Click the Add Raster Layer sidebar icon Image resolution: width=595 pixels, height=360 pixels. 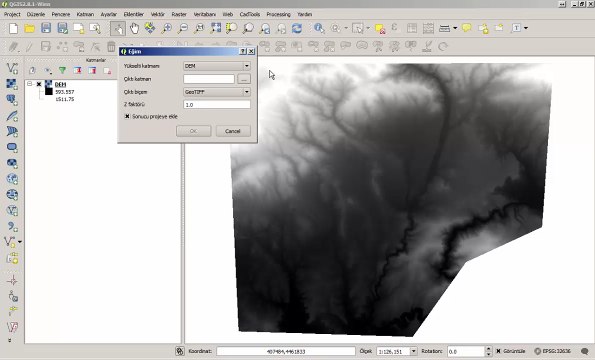click(x=12, y=84)
